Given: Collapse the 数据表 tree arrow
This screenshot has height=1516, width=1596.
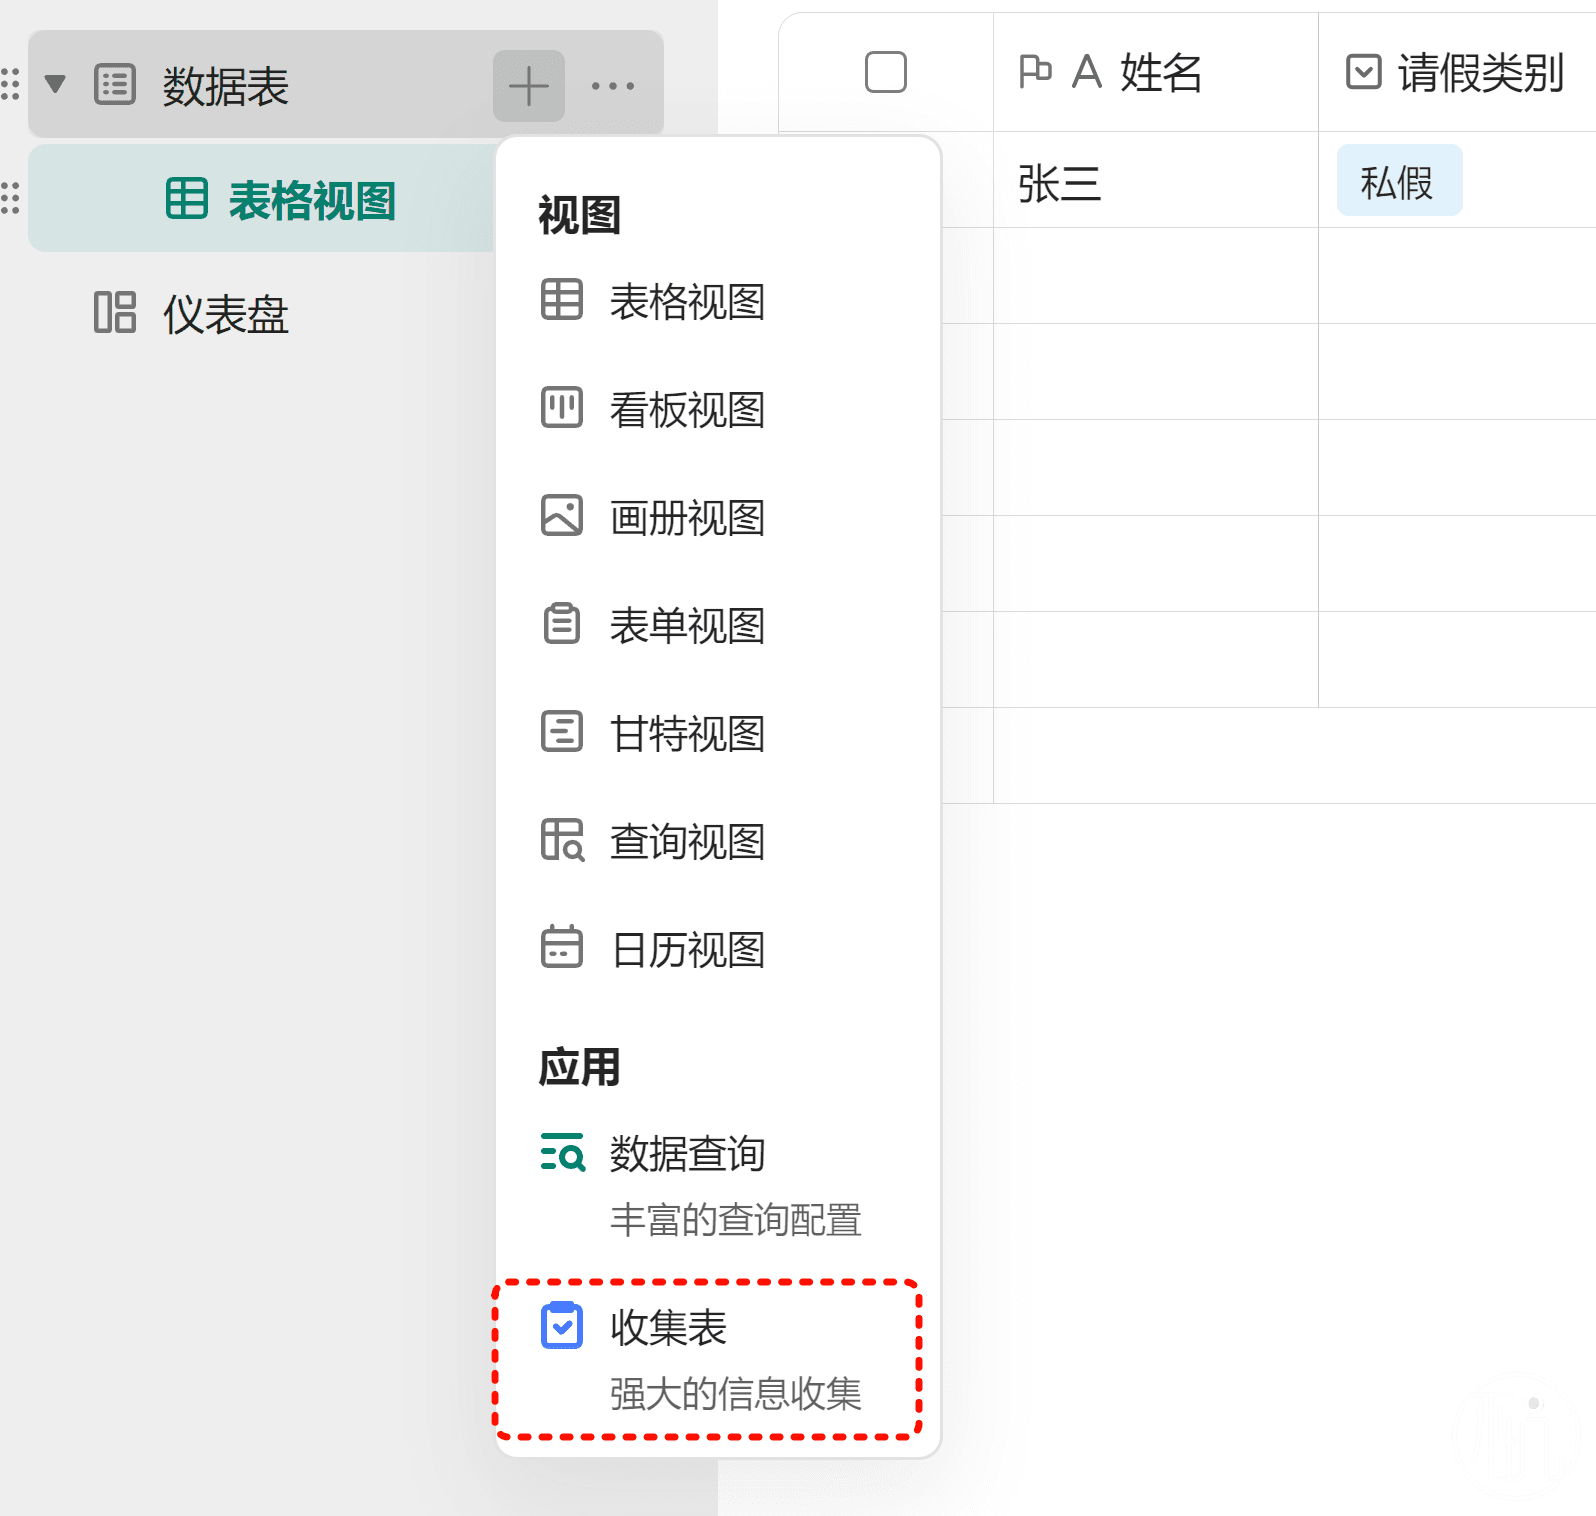Looking at the screenshot, I should pyautogui.click(x=56, y=84).
